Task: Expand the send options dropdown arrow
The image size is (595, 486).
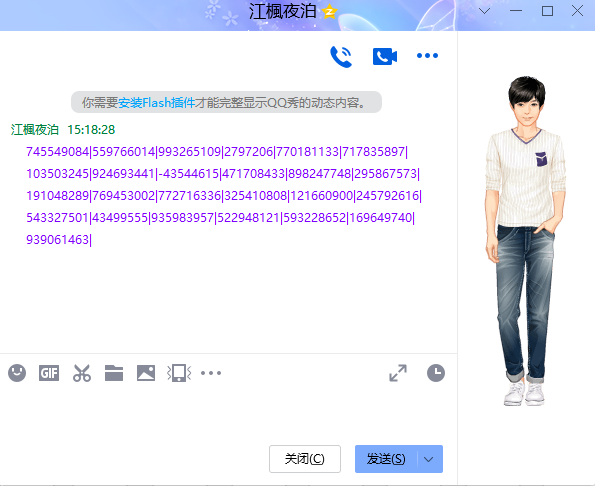Action: [429, 459]
